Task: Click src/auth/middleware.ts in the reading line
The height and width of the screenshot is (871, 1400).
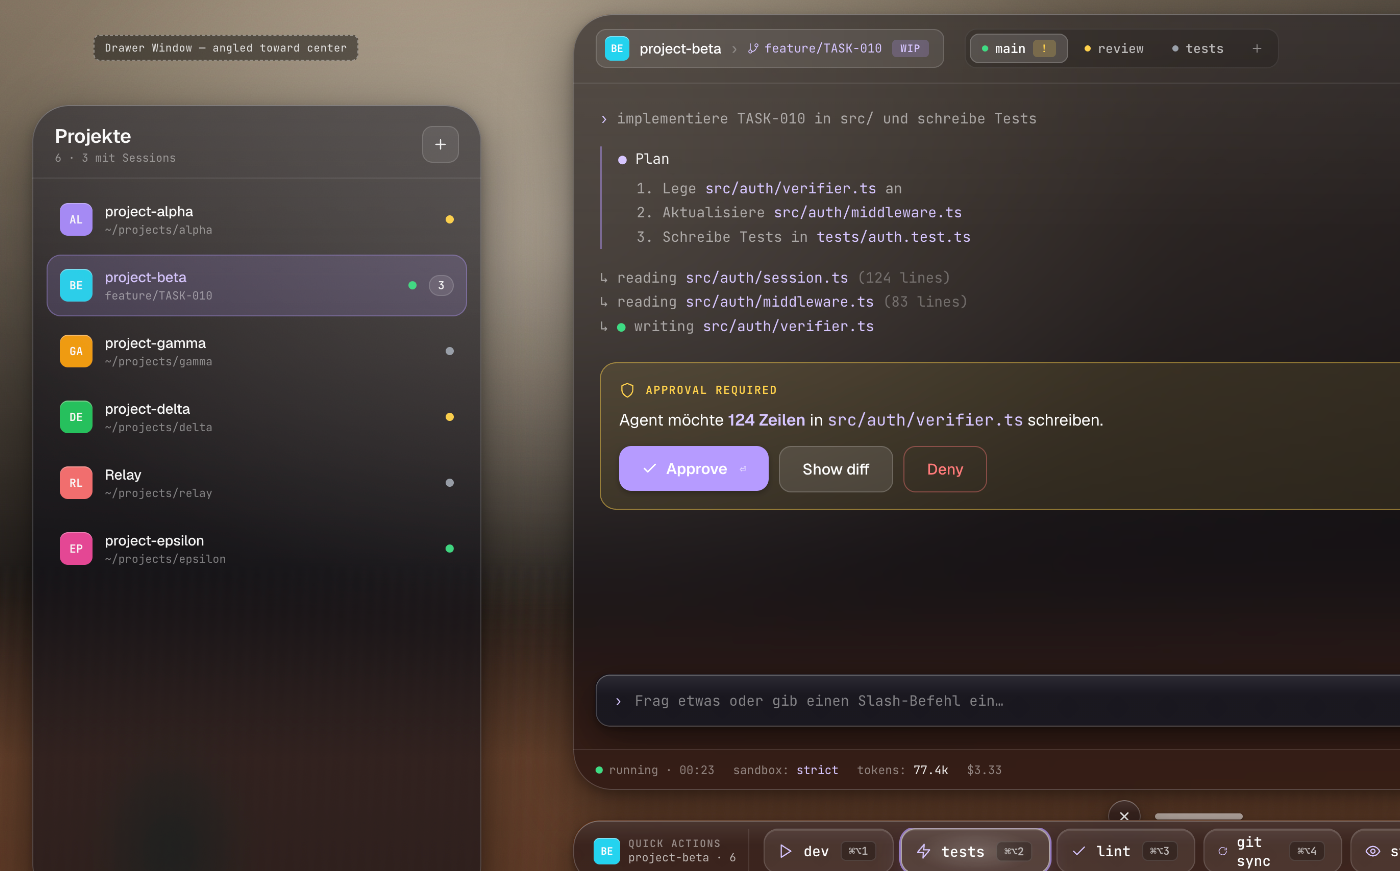Action: [x=779, y=302]
